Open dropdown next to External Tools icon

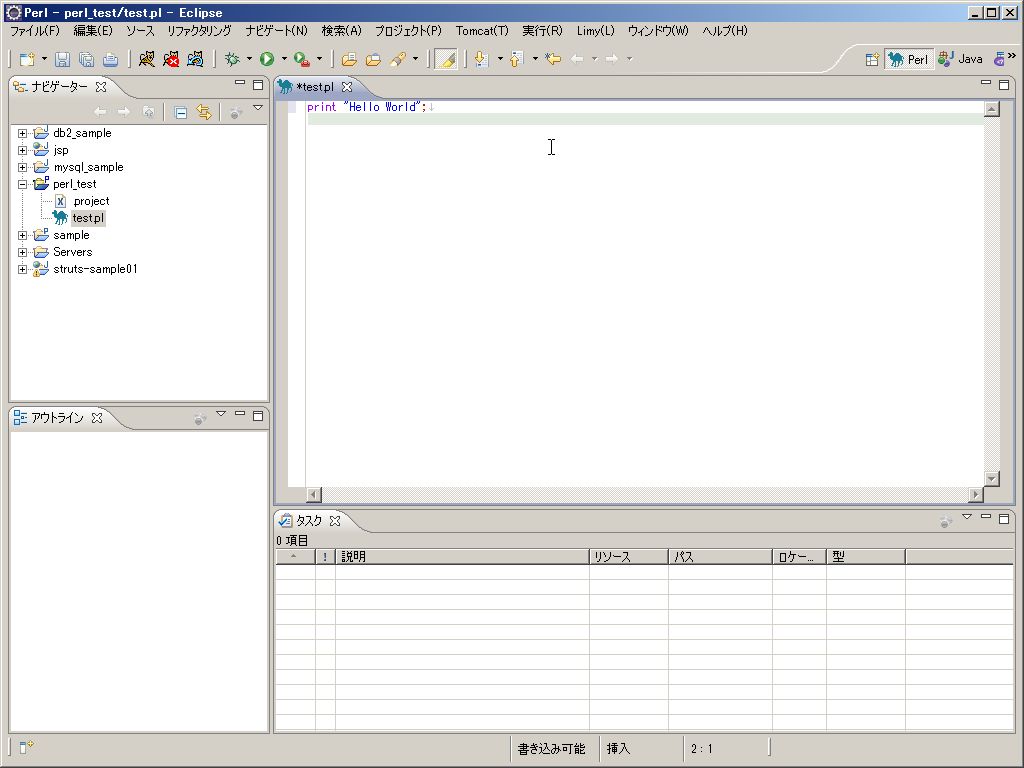[319, 59]
